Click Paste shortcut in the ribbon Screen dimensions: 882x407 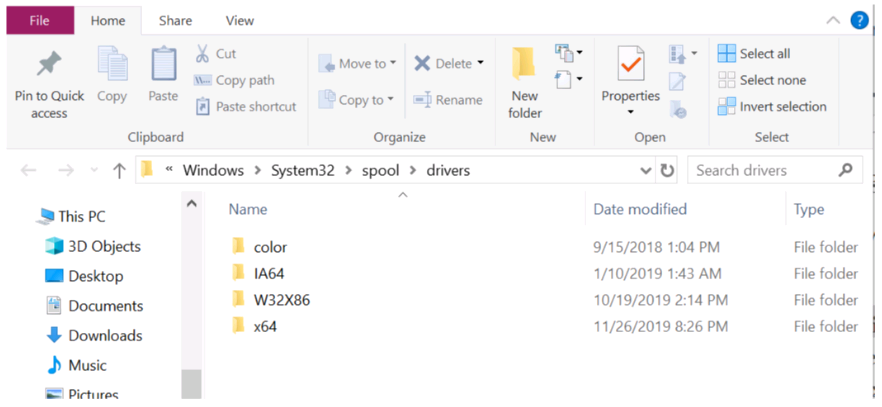click(x=245, y=106)
